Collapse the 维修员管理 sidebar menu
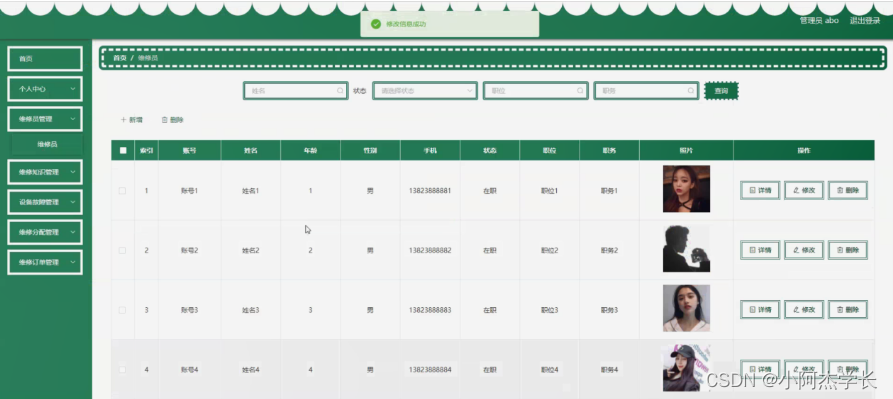The height and width of the screenshot is (399, 893). [x=45, y=119]
